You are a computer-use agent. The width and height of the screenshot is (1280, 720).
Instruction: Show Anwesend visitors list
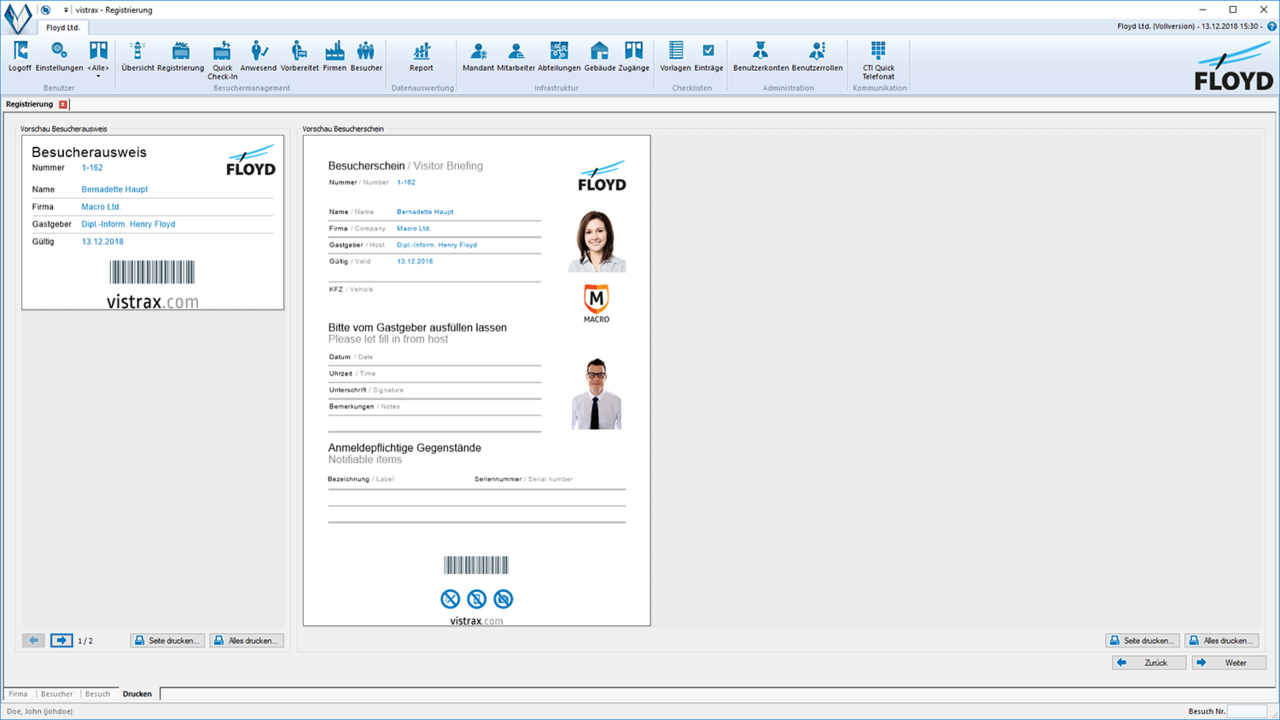point(258,56)
